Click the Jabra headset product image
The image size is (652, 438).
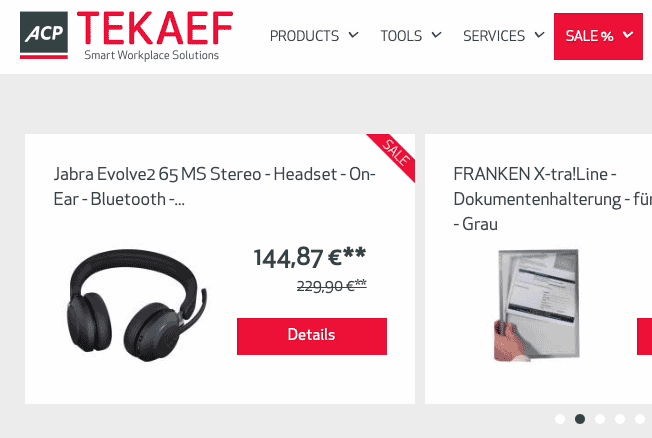137,305
